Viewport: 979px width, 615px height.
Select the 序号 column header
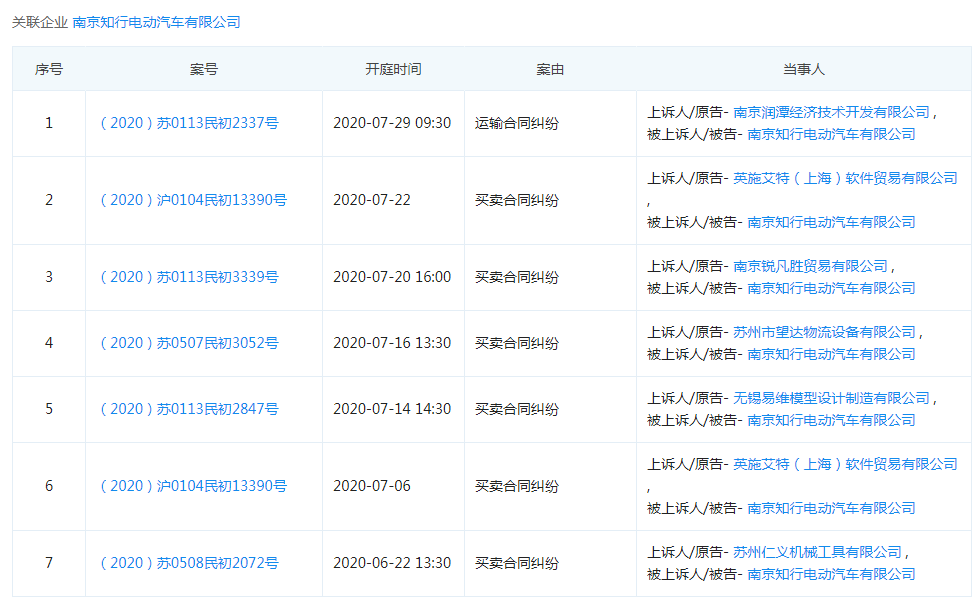click(x=49, y=69)
